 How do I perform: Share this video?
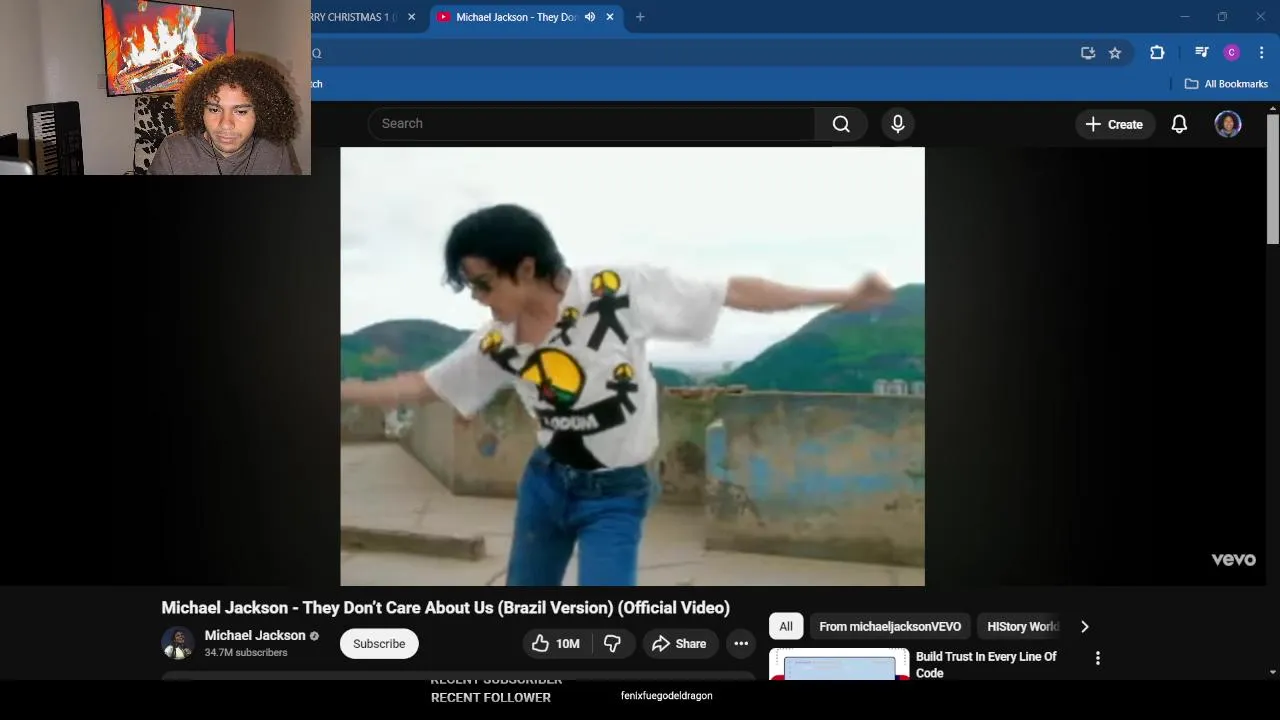pyautogui.click(x=679, y=644)
